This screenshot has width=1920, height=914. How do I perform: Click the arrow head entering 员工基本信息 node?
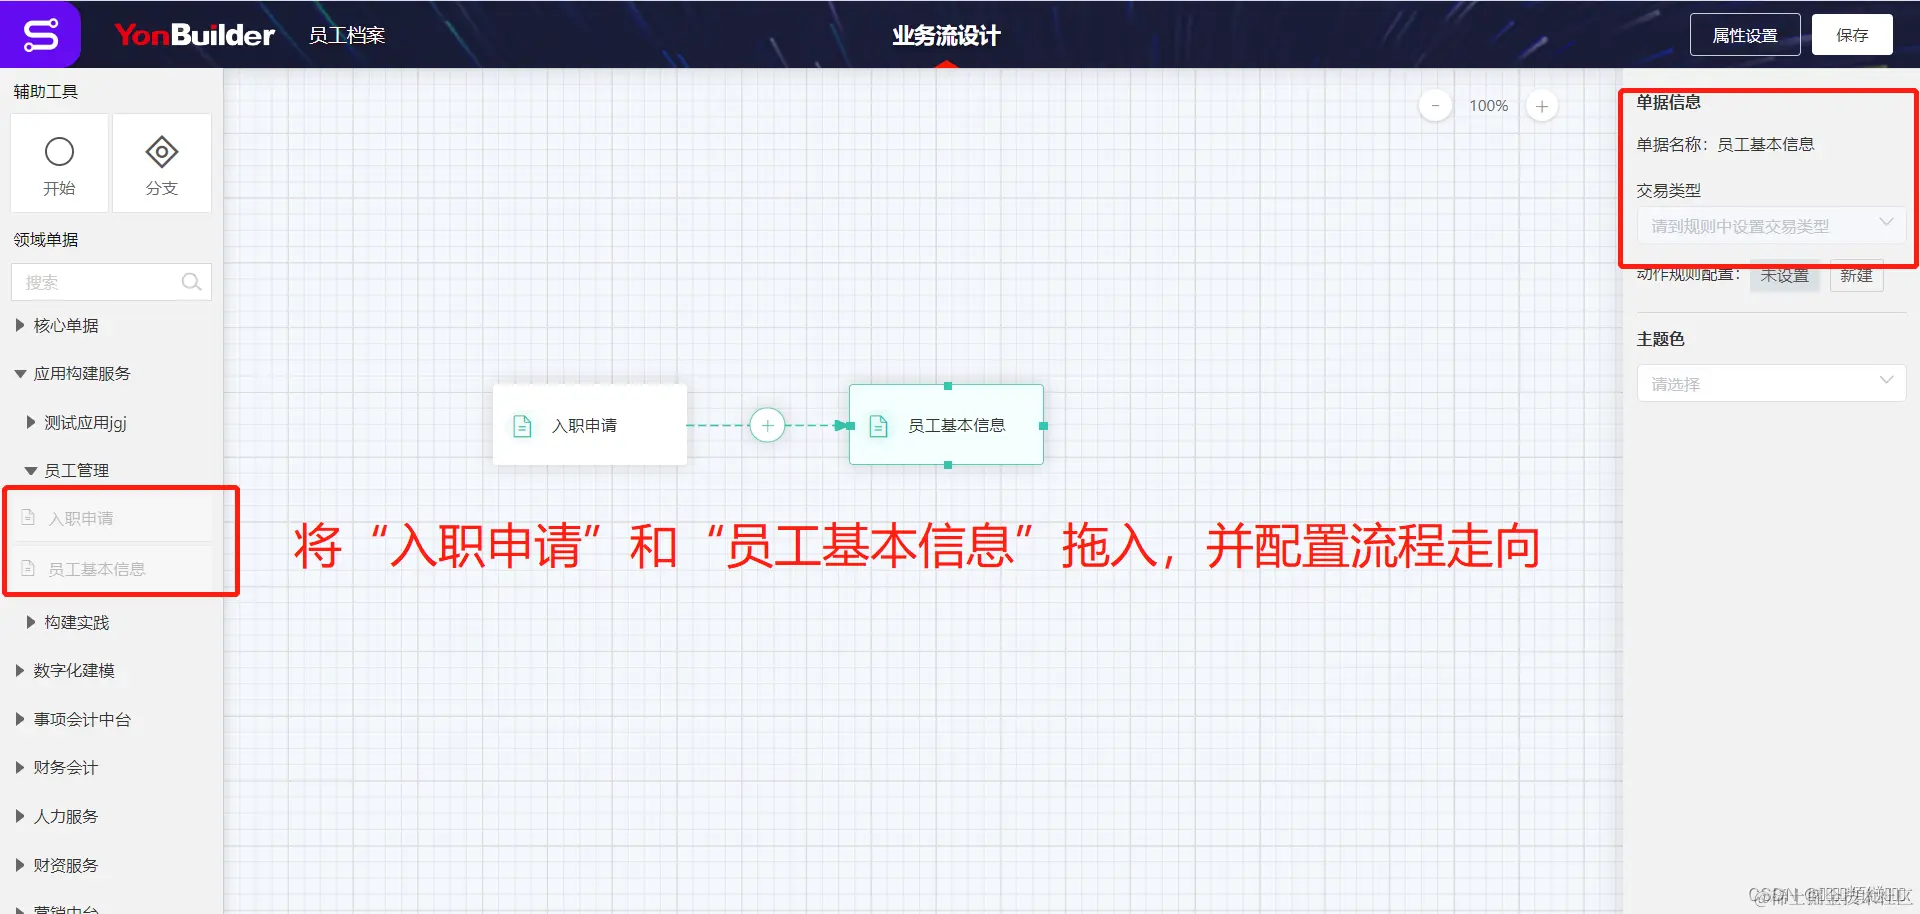(x=844, y=426)
